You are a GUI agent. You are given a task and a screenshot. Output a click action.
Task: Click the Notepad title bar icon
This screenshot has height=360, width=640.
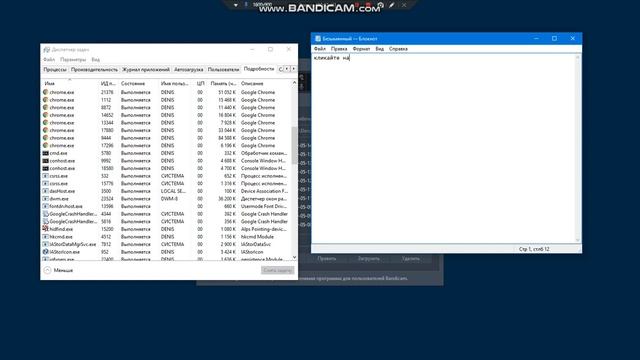click(318, 39)
